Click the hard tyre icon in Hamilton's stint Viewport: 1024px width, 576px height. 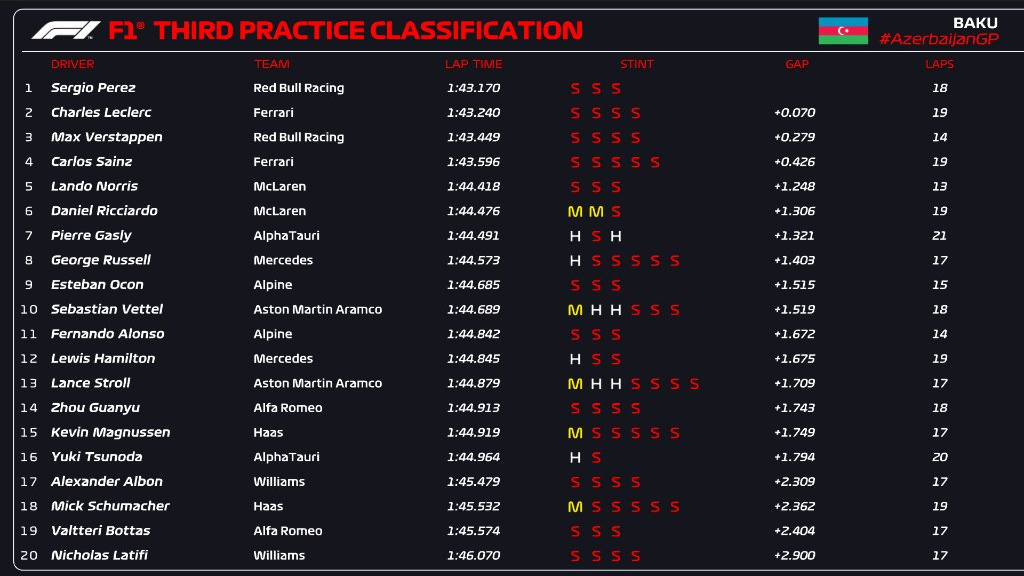[575, 359]
